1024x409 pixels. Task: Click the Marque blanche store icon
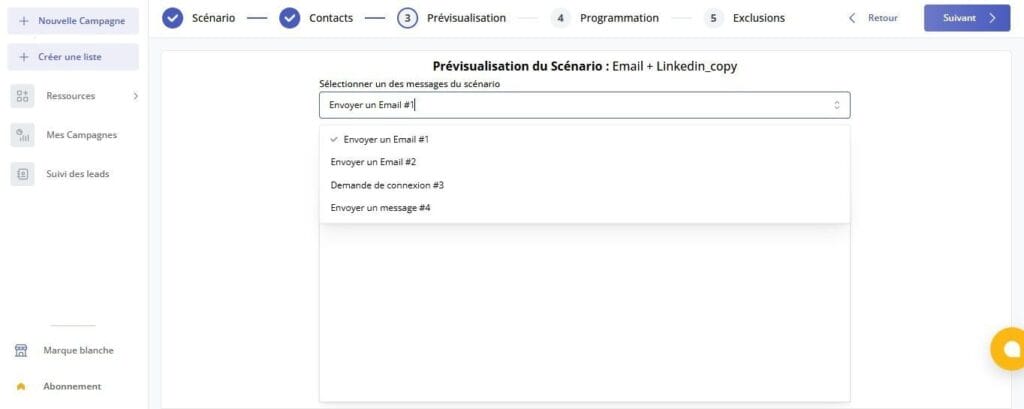[21, 351]
